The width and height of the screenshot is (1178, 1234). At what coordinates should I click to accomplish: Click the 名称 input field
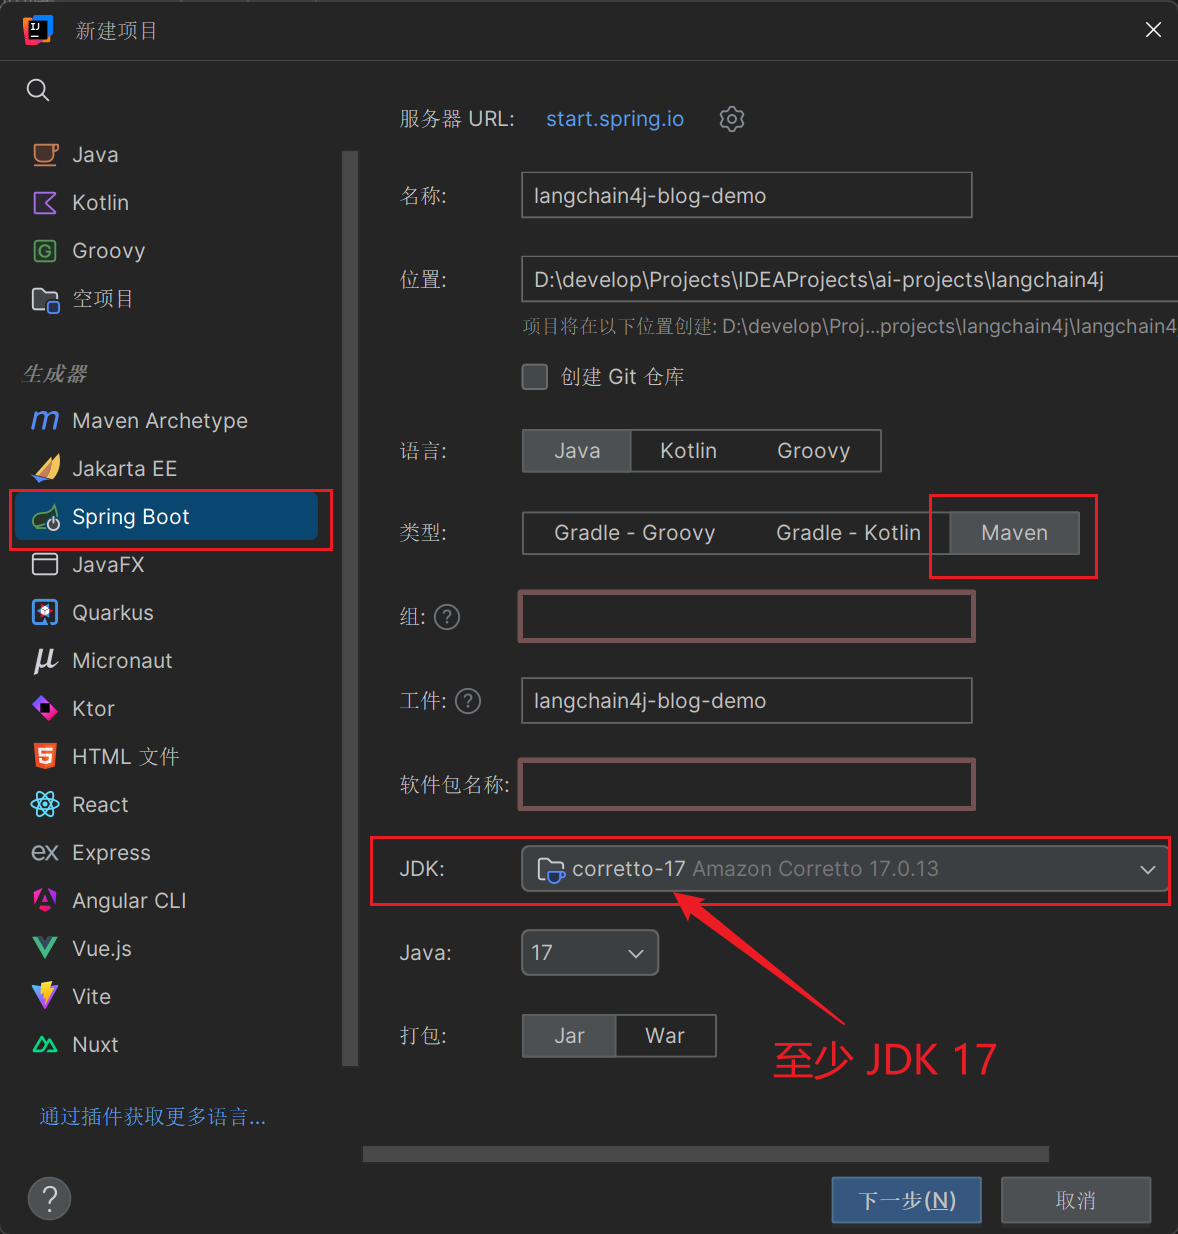click(x=747, y=195)
